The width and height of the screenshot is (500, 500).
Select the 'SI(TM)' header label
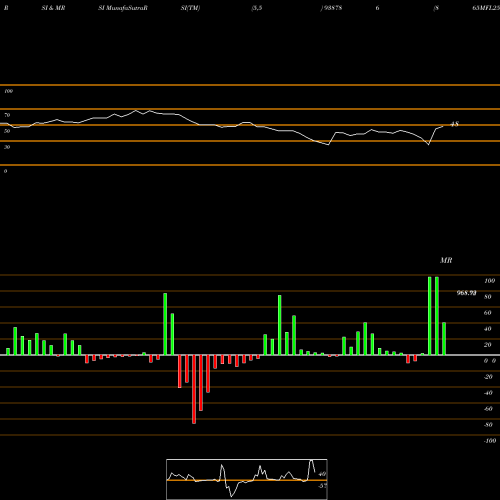click(x=190, y=8)
